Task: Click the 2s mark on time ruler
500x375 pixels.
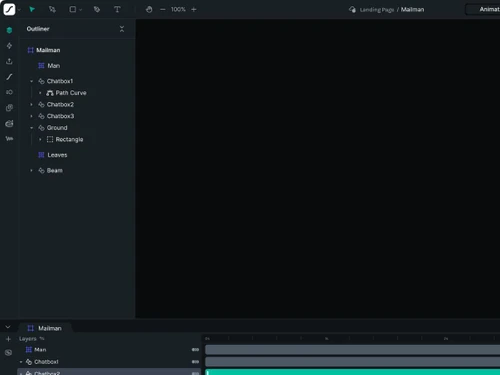Action: point(446,339)
